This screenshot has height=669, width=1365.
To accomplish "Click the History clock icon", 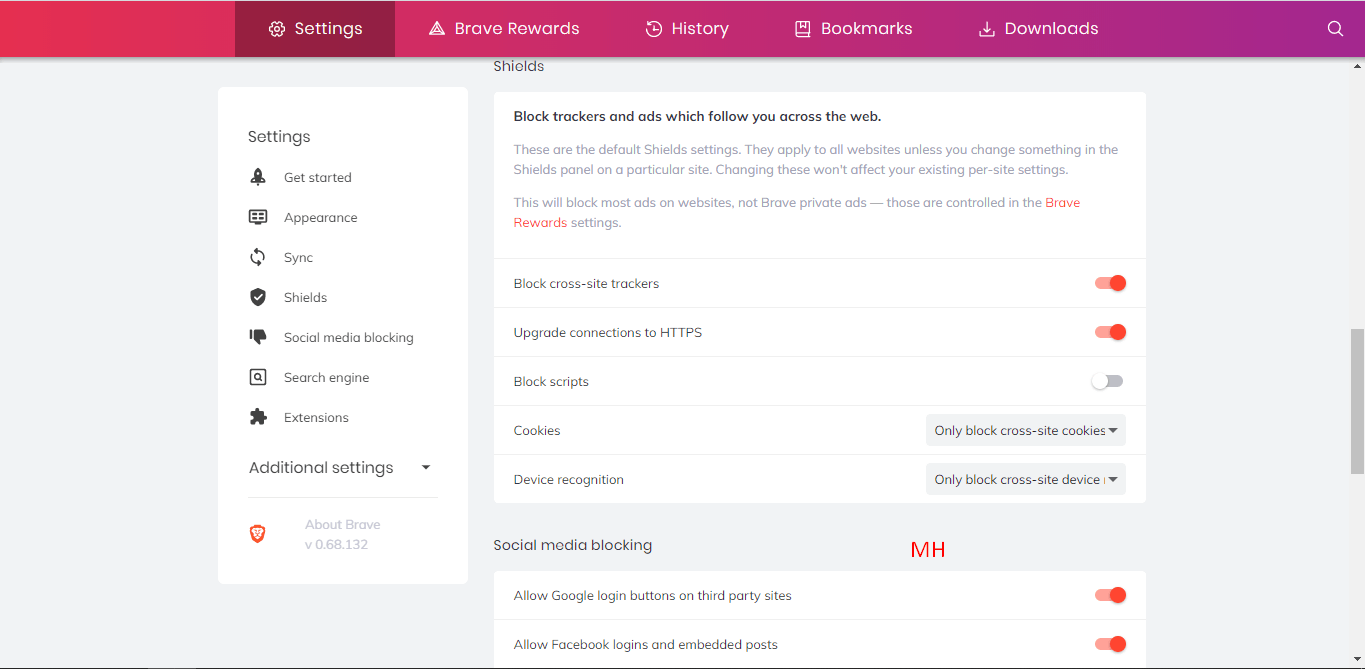I will point(654,29).
